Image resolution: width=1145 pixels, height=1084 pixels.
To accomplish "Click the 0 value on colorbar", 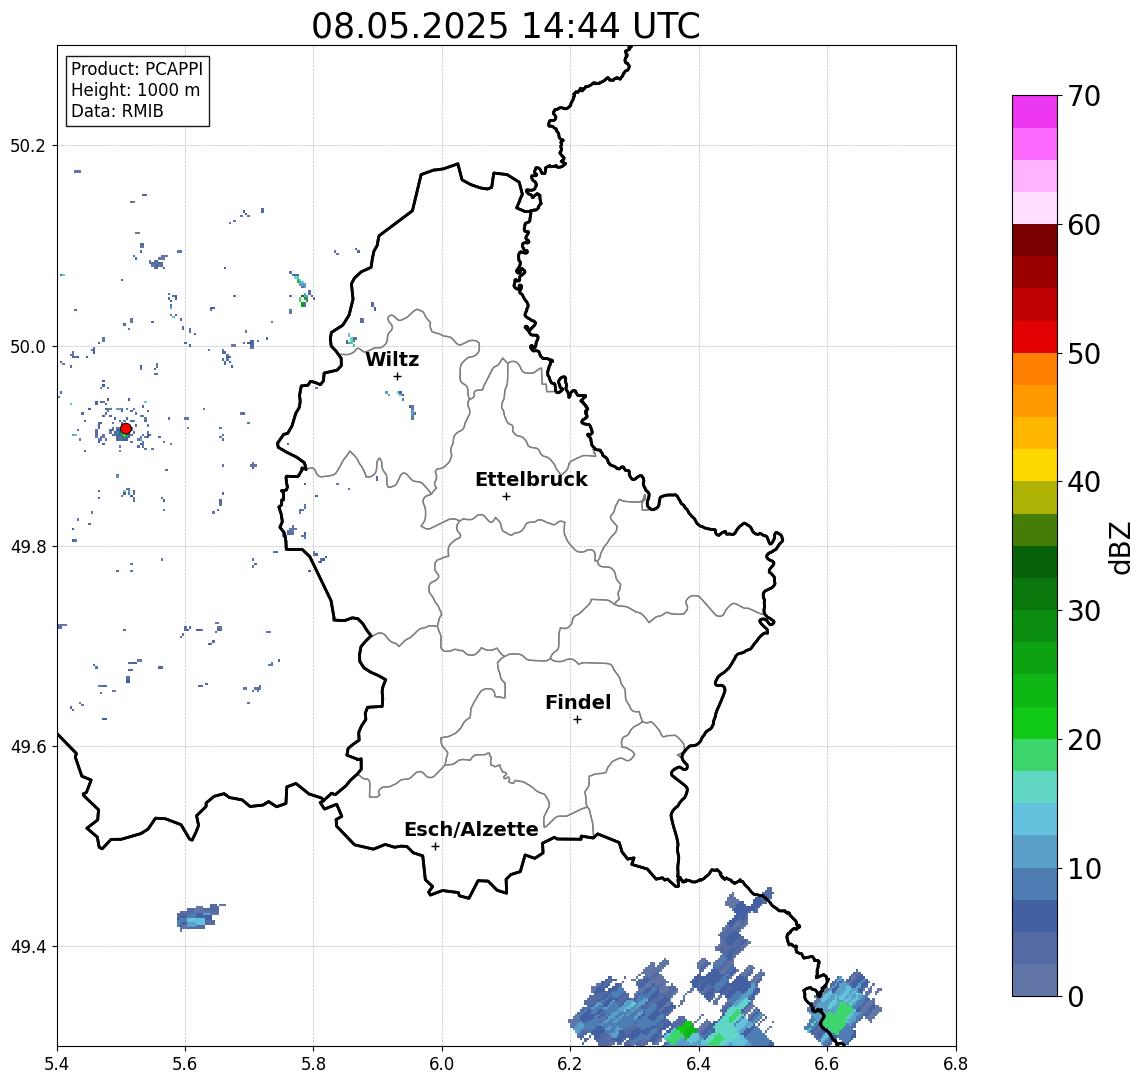I will click(x=1076, y=996).
